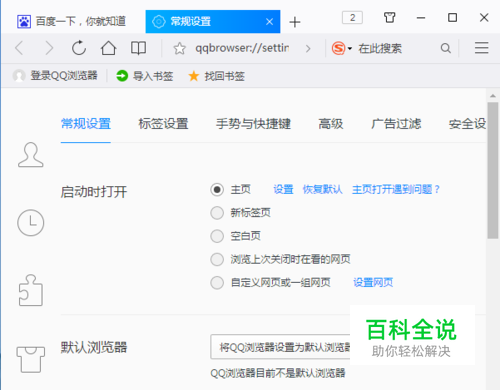Reload the page with refresh icon
This screenshot has width=500, height=390.
coord(79,48)
